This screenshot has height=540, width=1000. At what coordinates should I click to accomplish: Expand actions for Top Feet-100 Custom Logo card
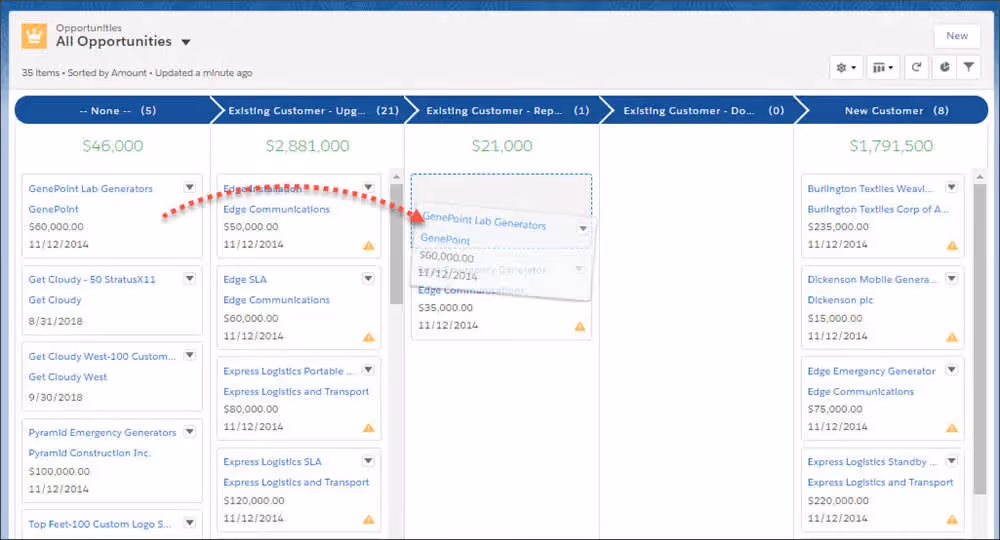(189, 523)
